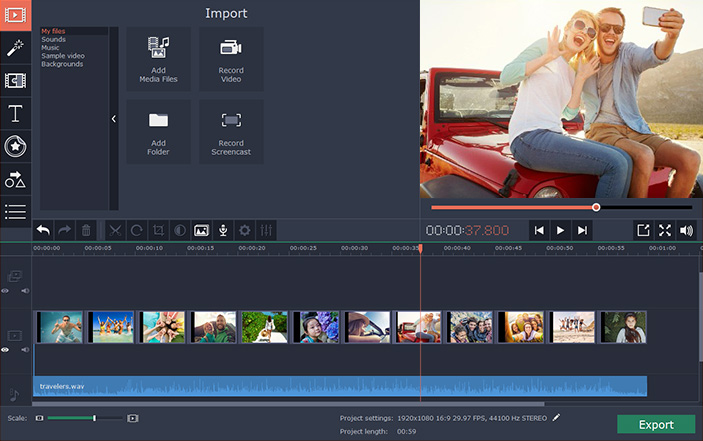Image resolution: width=703 pixels, height=441 pixels.
Task: Click the pencil to edit project settings
Action: point(557,417)
